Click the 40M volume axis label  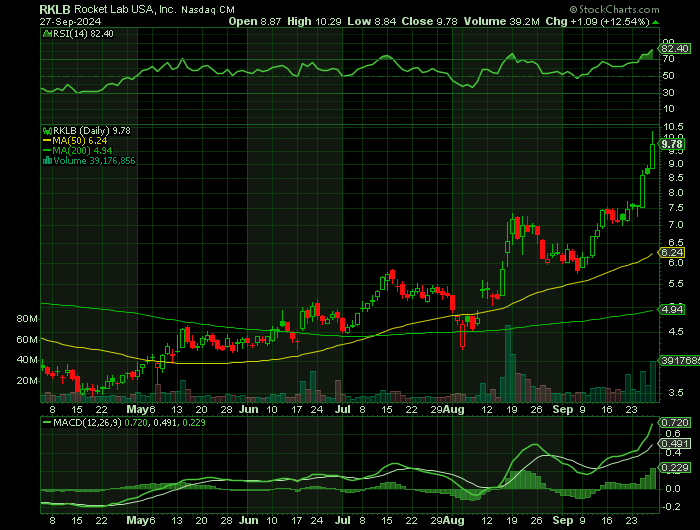pyautogui.click(x=27, y=360)
